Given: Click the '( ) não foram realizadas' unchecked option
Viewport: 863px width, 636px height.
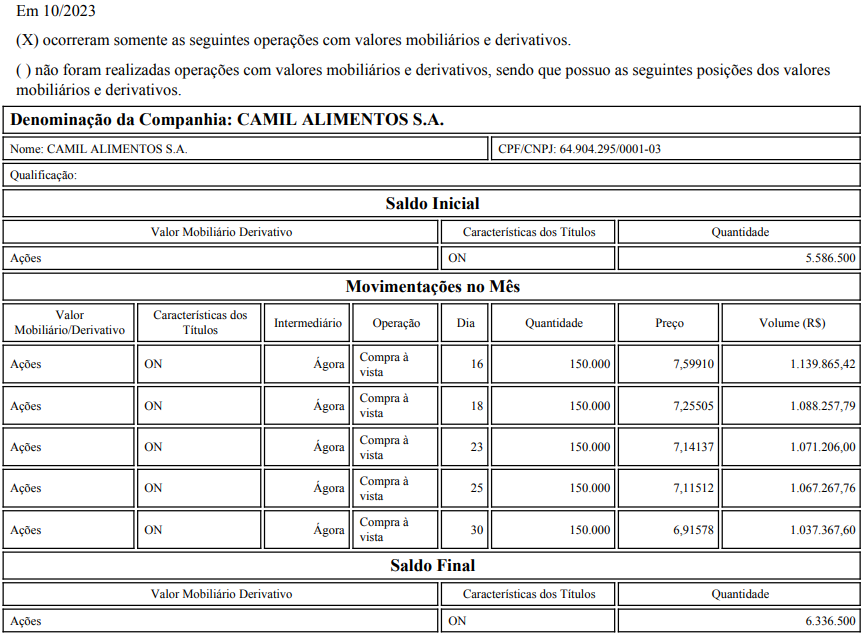Looking at the screenshot, I should pyautogui.click(x=423, y=80).
